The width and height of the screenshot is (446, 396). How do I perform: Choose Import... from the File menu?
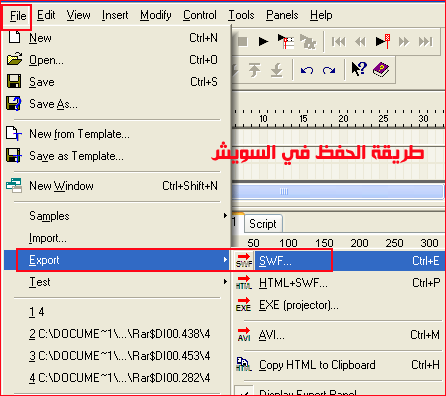click(x=117, y=238)
